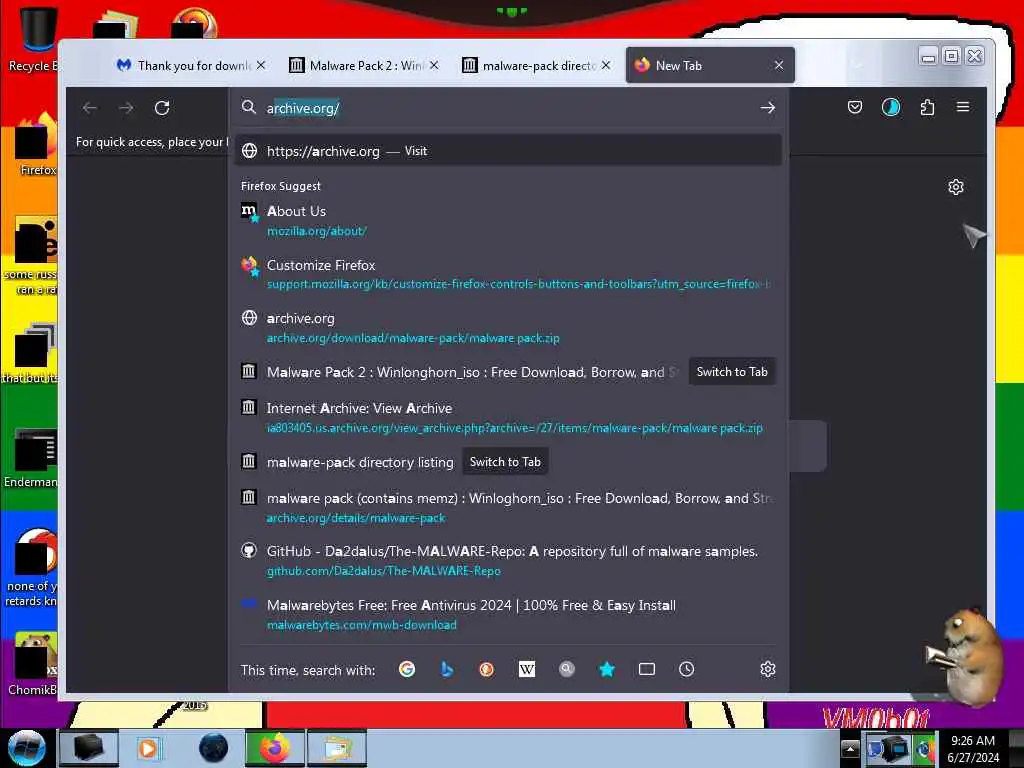Viewport: 1024px width, 768px height.
Task: Click the gray magnifier search engine icon
Action: [567, 669]
